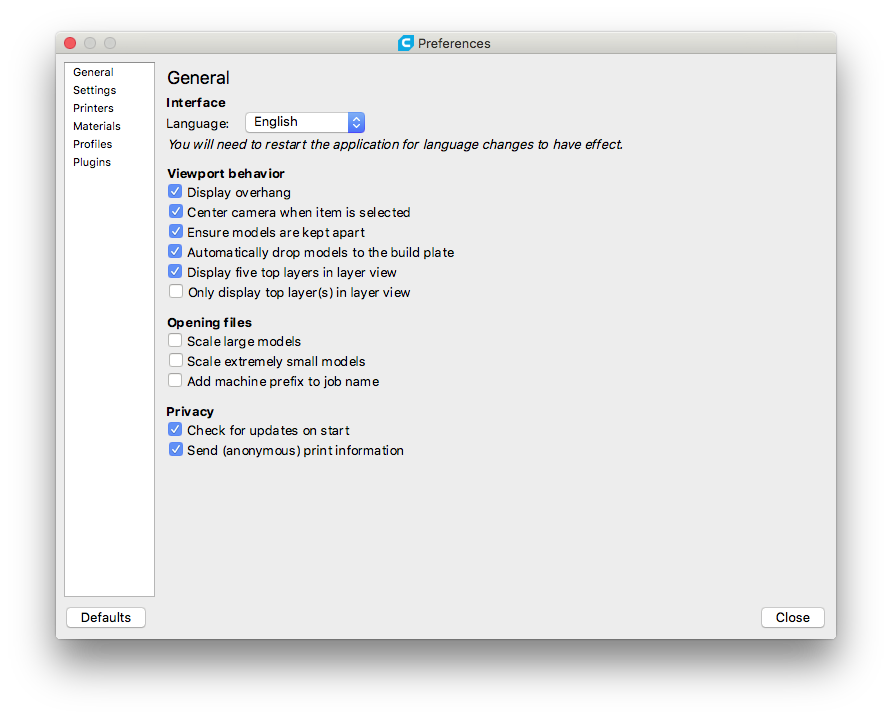Click the Close button at bottom right

pos(792,617)
